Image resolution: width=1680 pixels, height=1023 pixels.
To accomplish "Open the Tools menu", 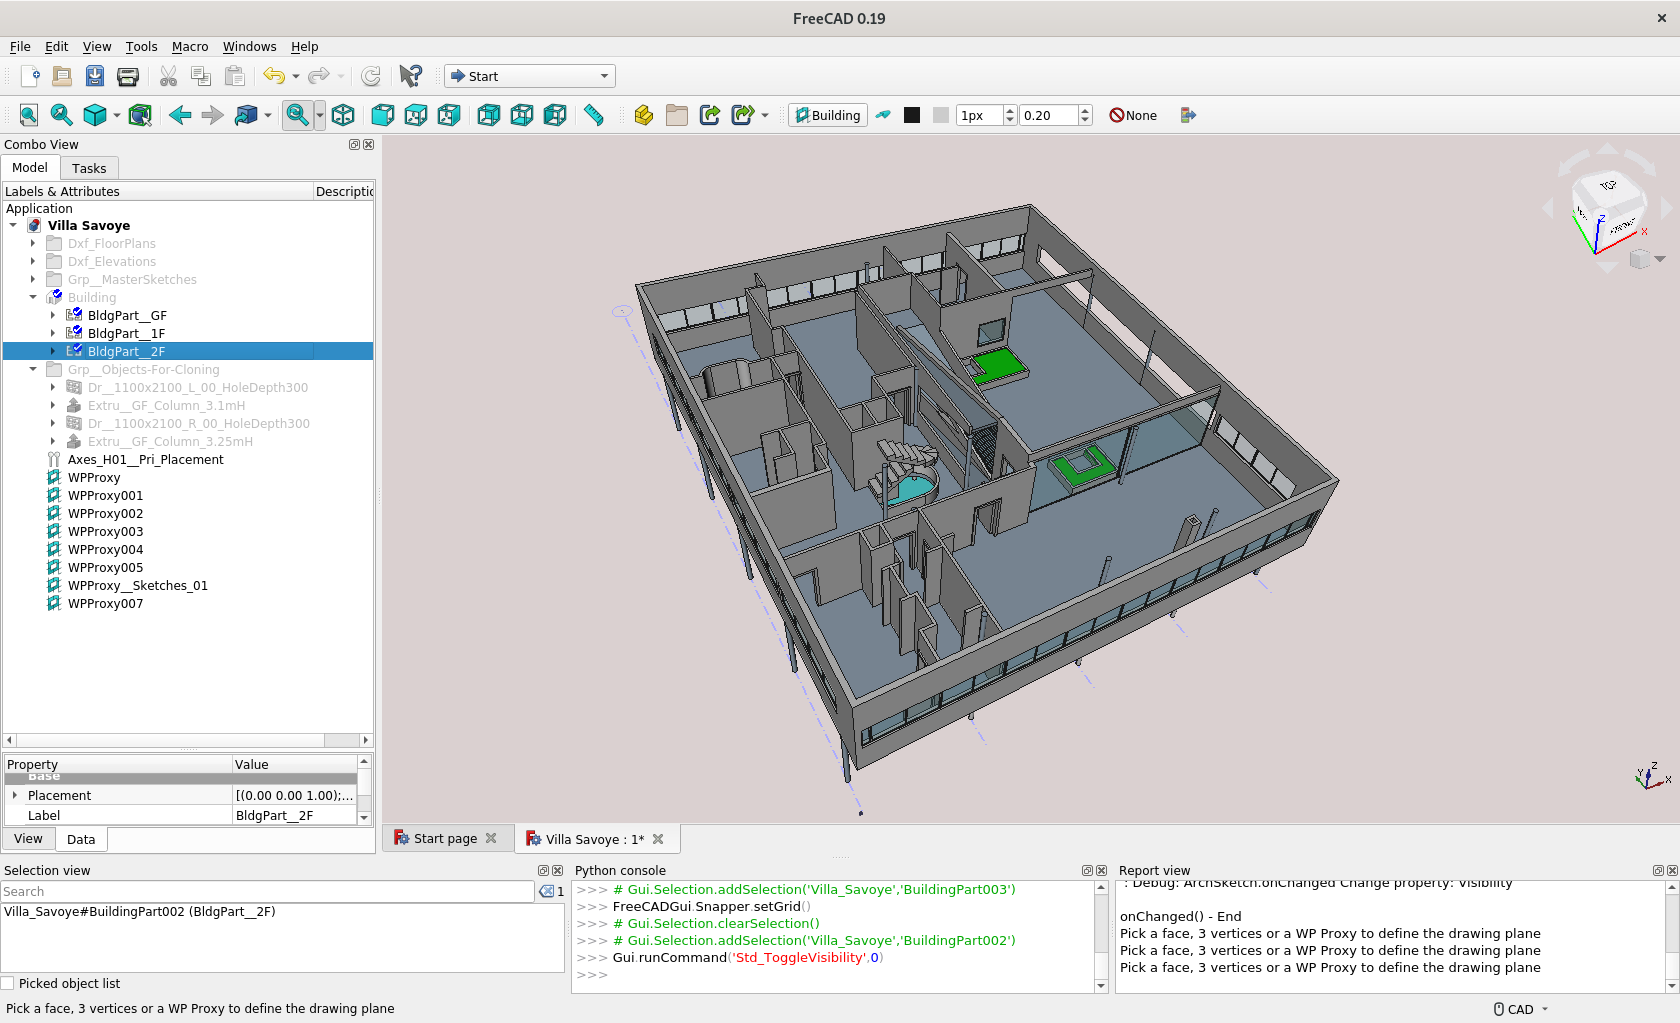I will [x=141, y=47].
